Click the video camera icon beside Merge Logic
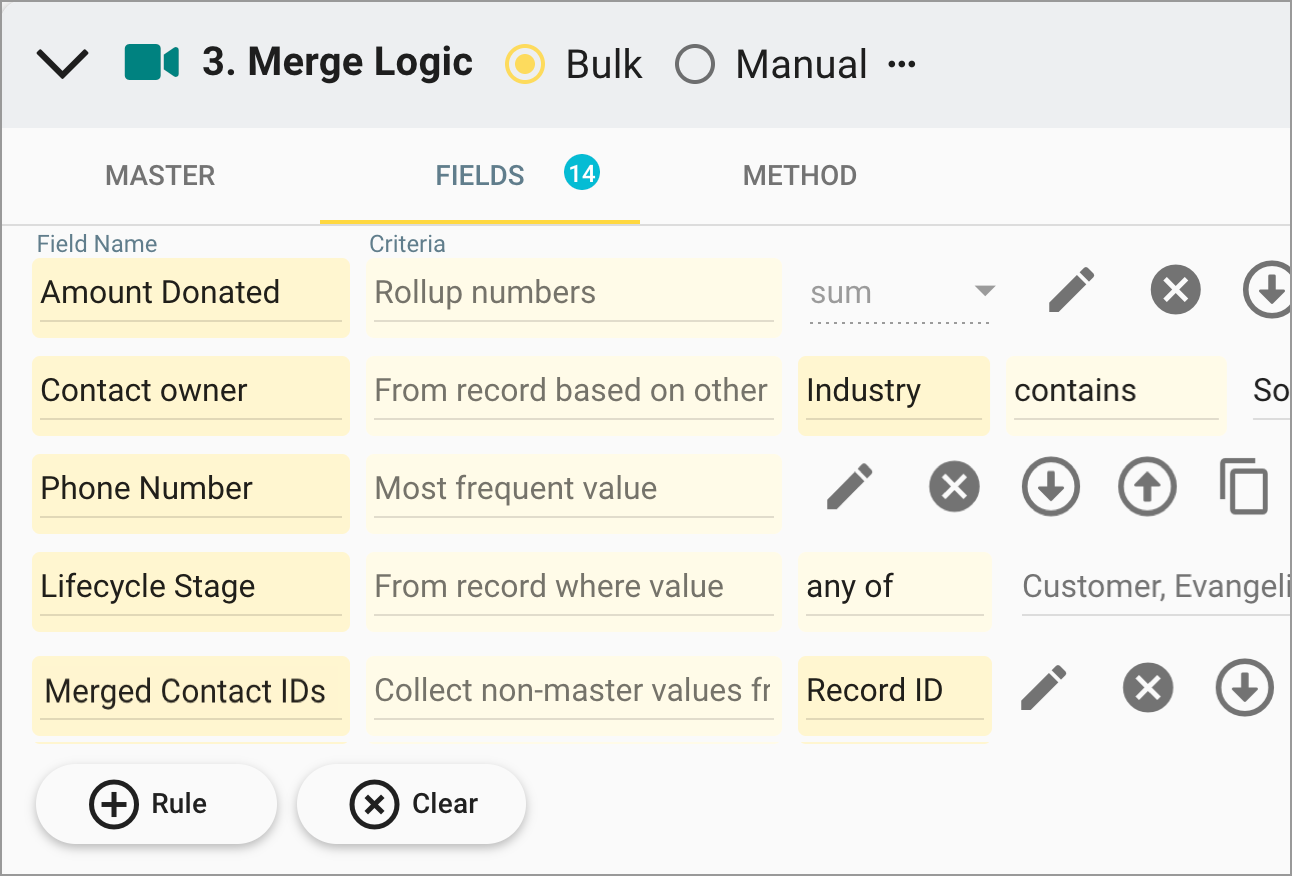Screen dimensions: 1292x876 point(152,62)
